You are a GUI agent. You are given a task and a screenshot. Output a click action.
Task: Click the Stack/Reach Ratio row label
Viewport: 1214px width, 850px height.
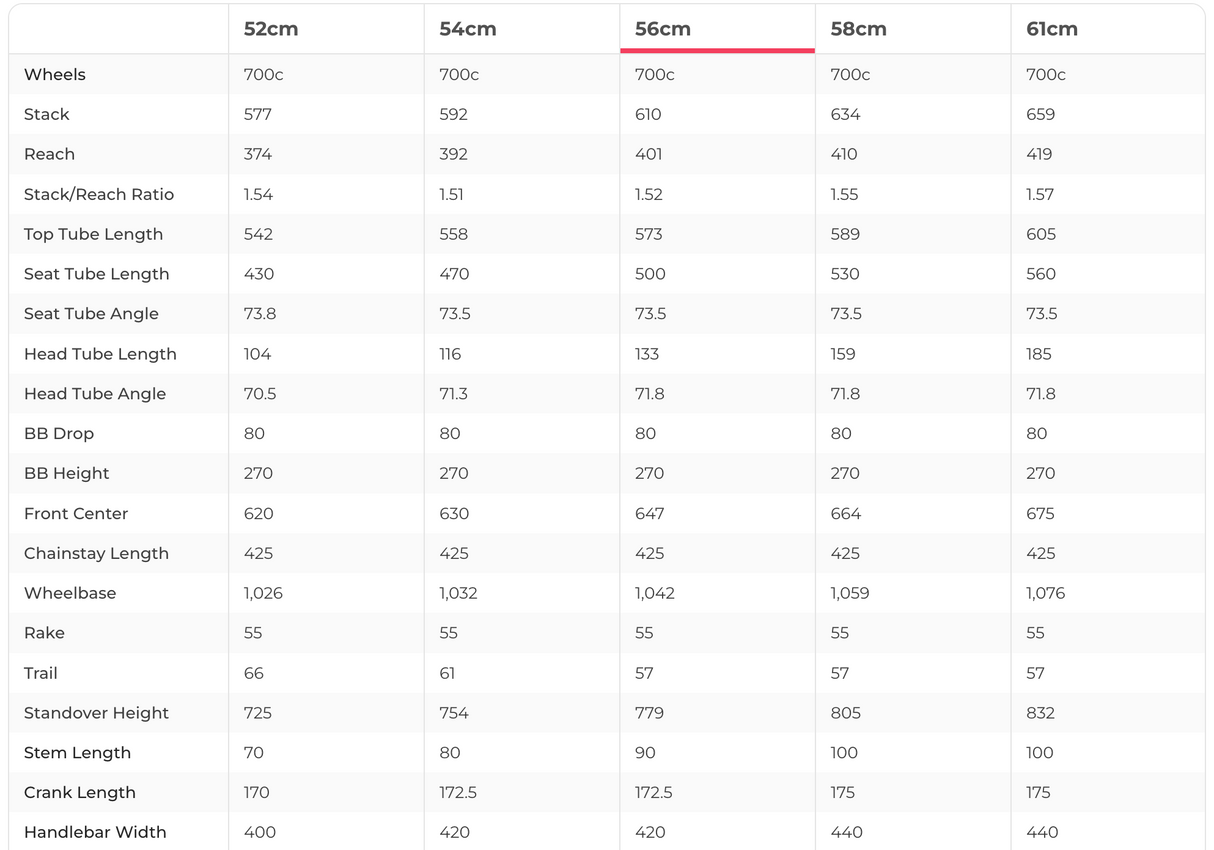pyautogui.click(x=99, y=194)
